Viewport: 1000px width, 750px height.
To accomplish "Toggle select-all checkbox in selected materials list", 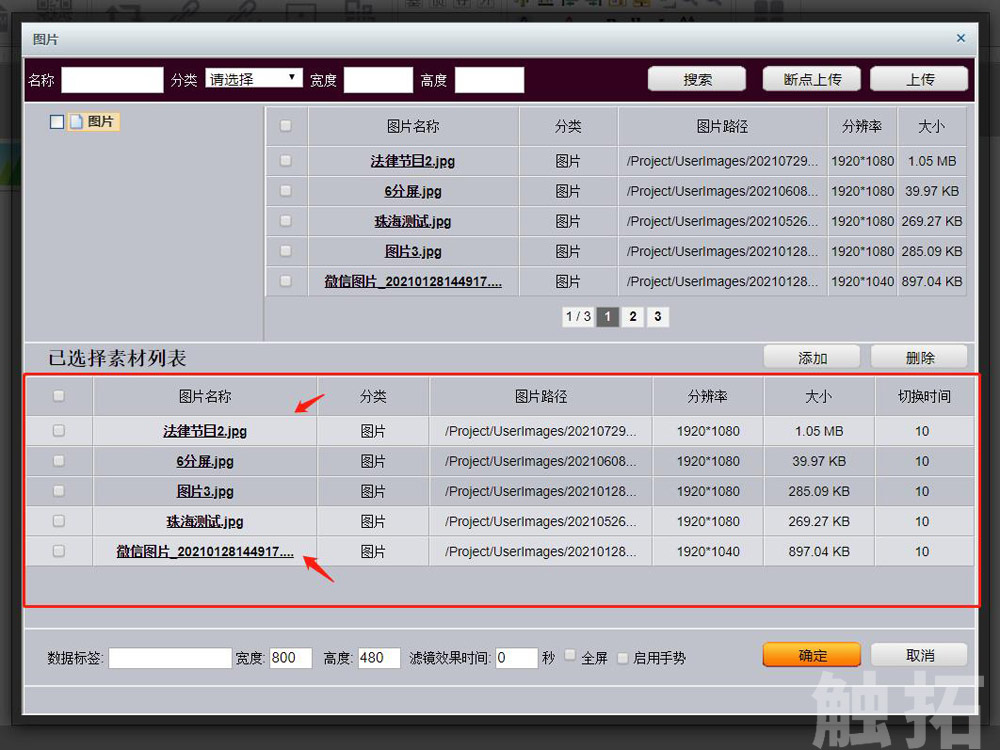I will click(59, 396).
